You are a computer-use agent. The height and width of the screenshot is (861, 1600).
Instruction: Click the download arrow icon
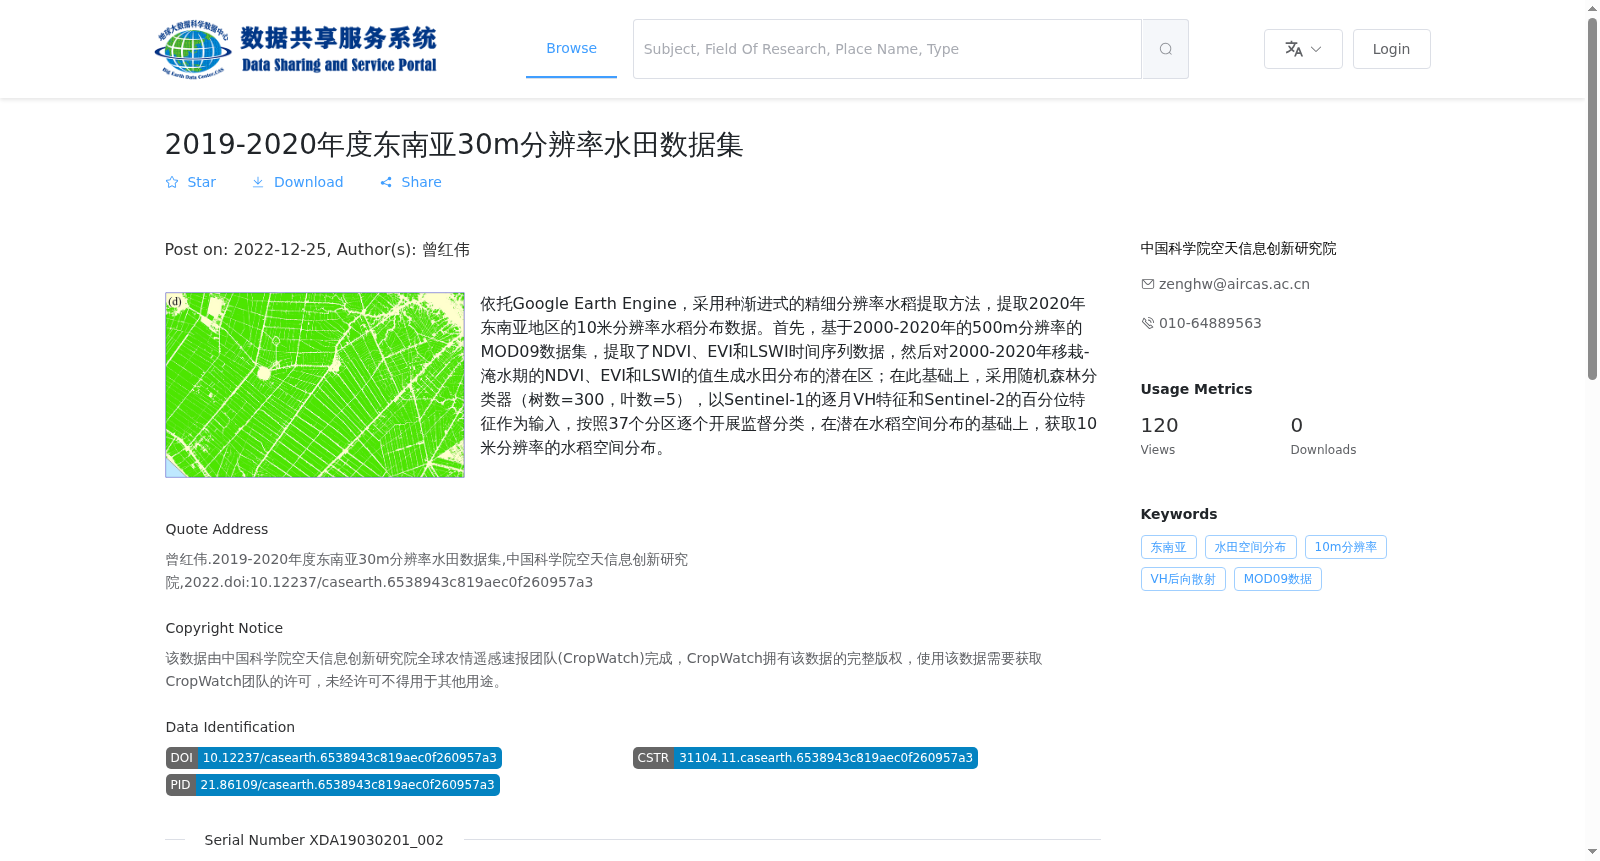(258, 182)
